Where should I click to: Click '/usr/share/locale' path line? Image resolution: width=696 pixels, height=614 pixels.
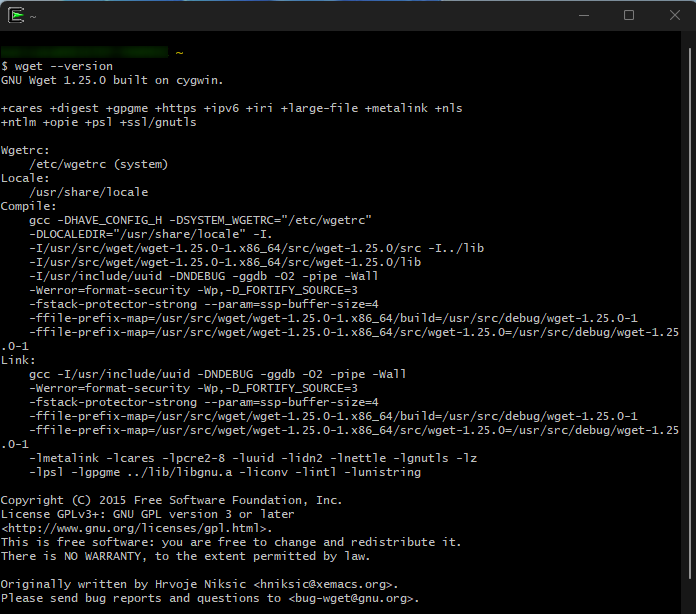coord(88,192)
